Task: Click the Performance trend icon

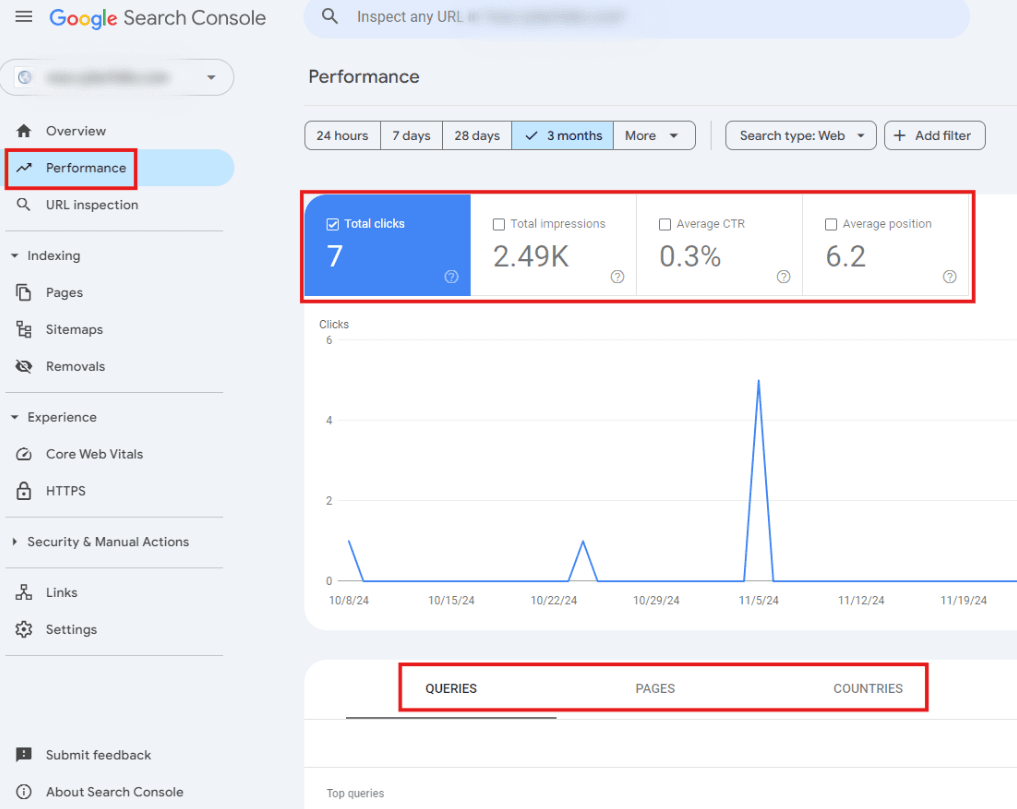Action: (24, 167)
